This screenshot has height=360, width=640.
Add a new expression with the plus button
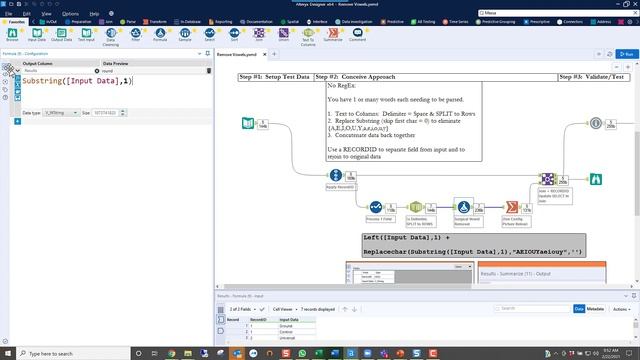(18, 121)
